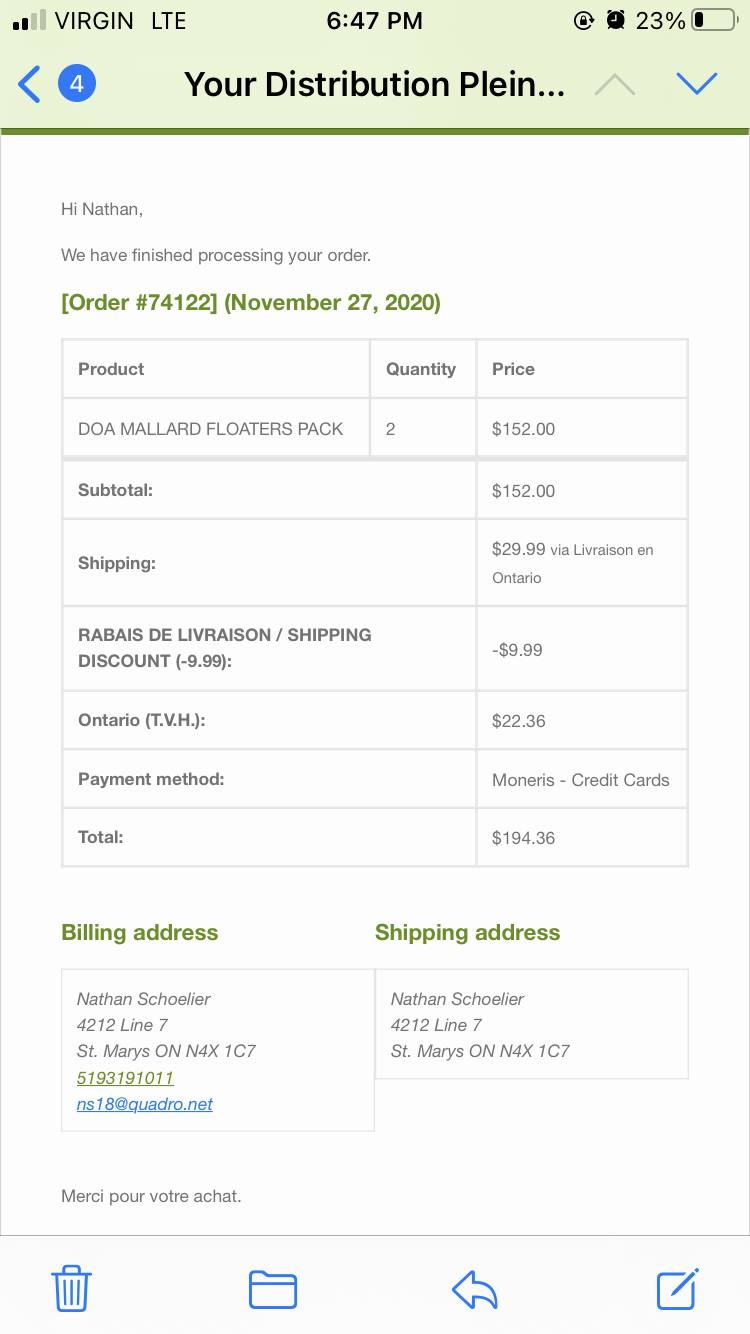Select the DOA MALLARD FLOATERS PACK product cell
Image resolution: width=750 pixels, height=1334 pixels.
coord(216,429)
